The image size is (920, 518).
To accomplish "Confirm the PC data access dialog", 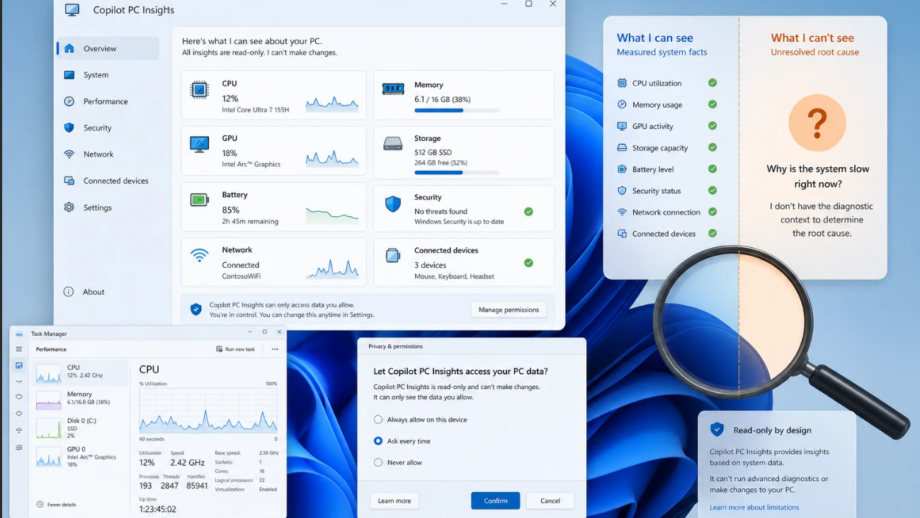I will (495, 500).
